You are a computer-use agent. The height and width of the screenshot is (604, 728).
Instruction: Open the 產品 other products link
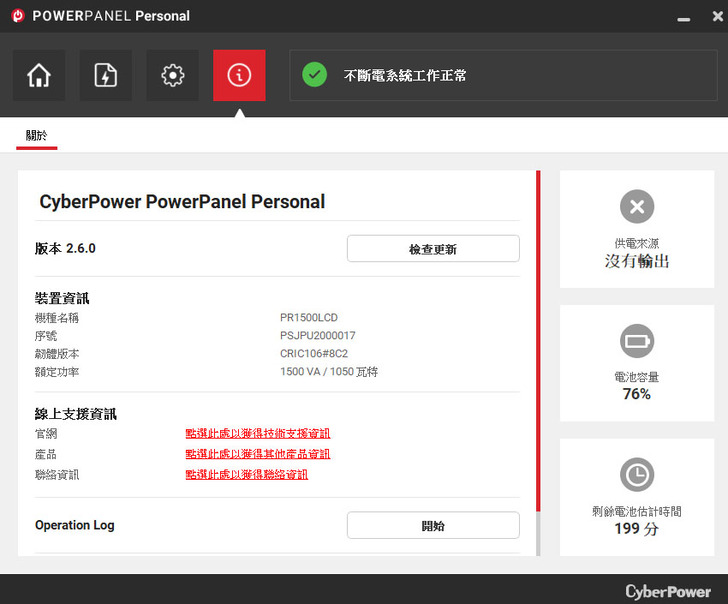point(257,454)
